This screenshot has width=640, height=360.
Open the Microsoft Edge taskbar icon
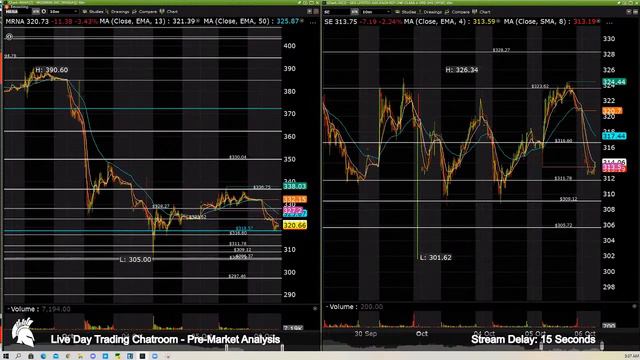point(43,356)
